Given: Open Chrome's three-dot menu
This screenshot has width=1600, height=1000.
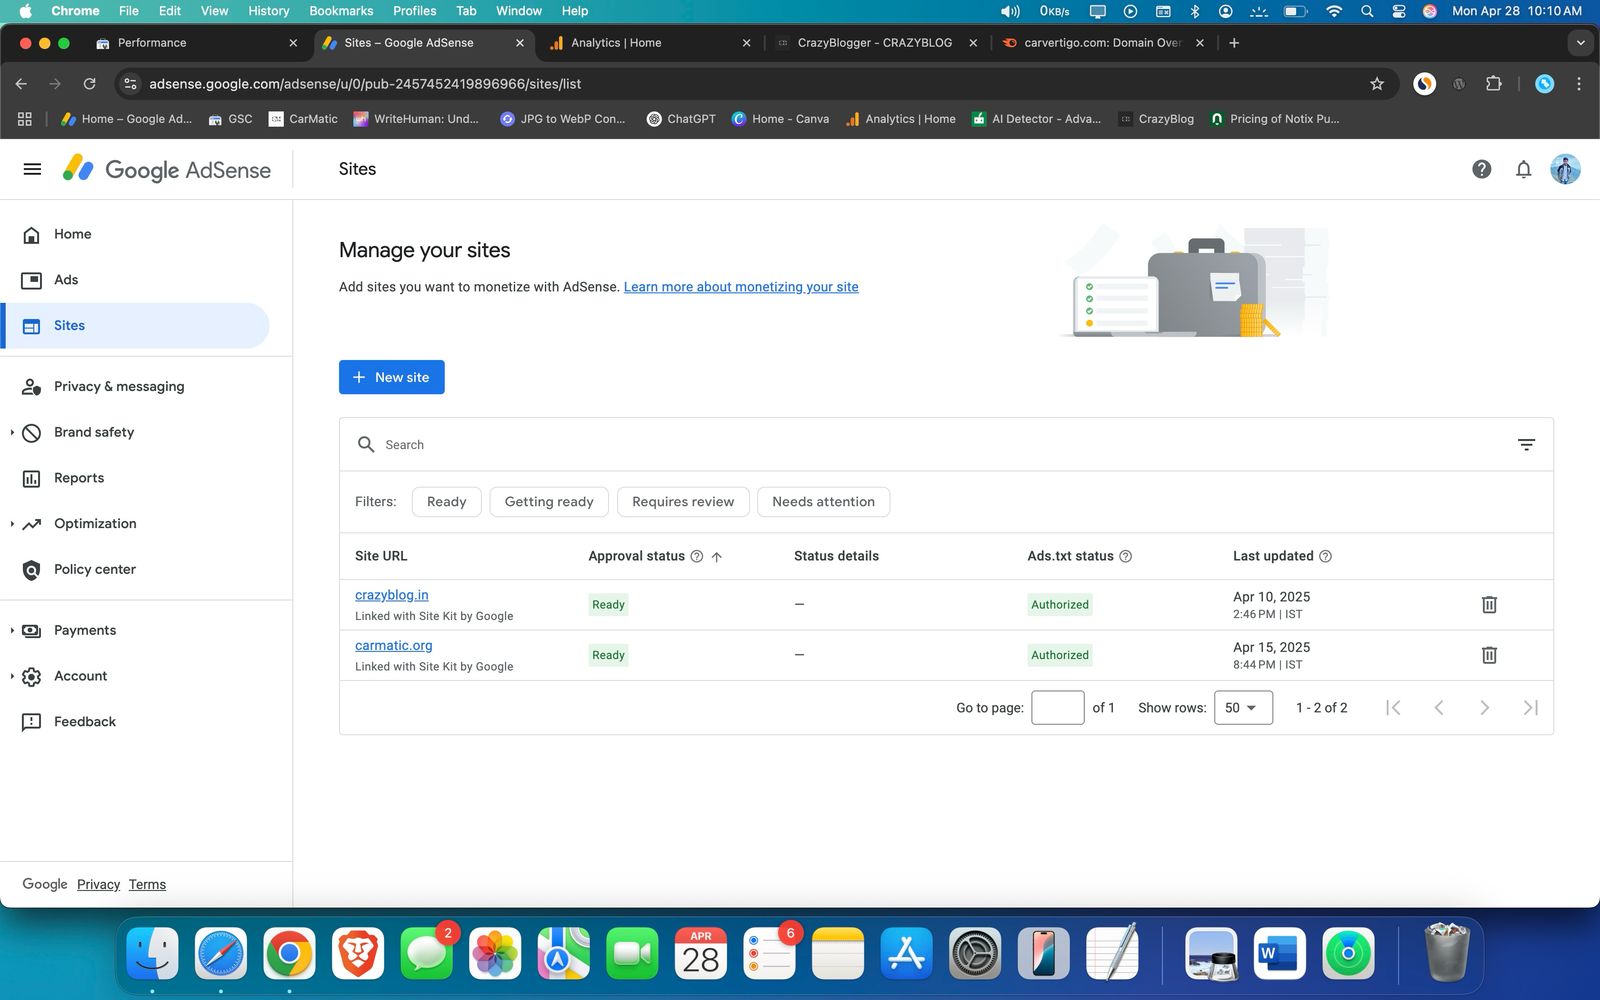Looking at the screenshot, I should click(x=1579, y=84).
